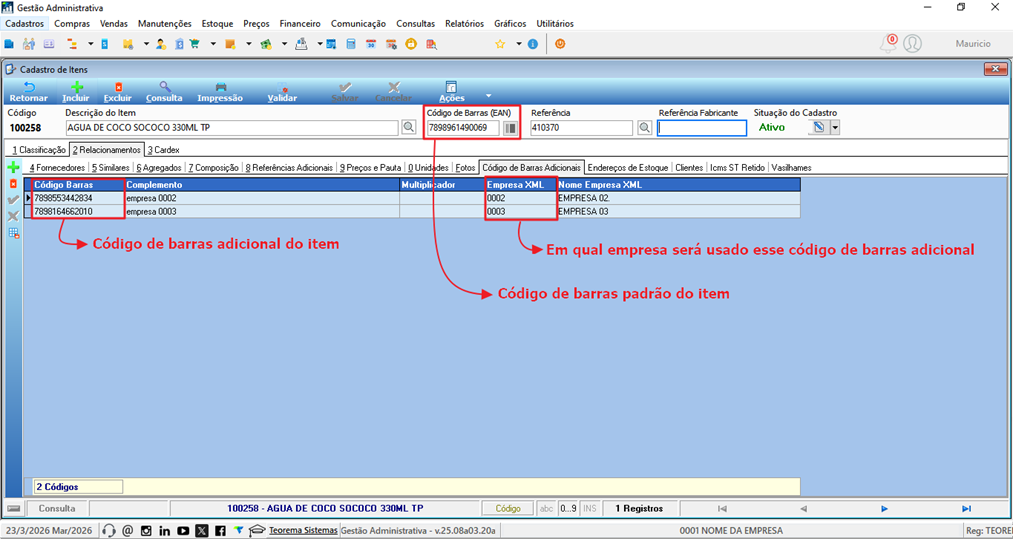Select barcode cell 7898553442834

pyautogui.click(x=77, y=198)
